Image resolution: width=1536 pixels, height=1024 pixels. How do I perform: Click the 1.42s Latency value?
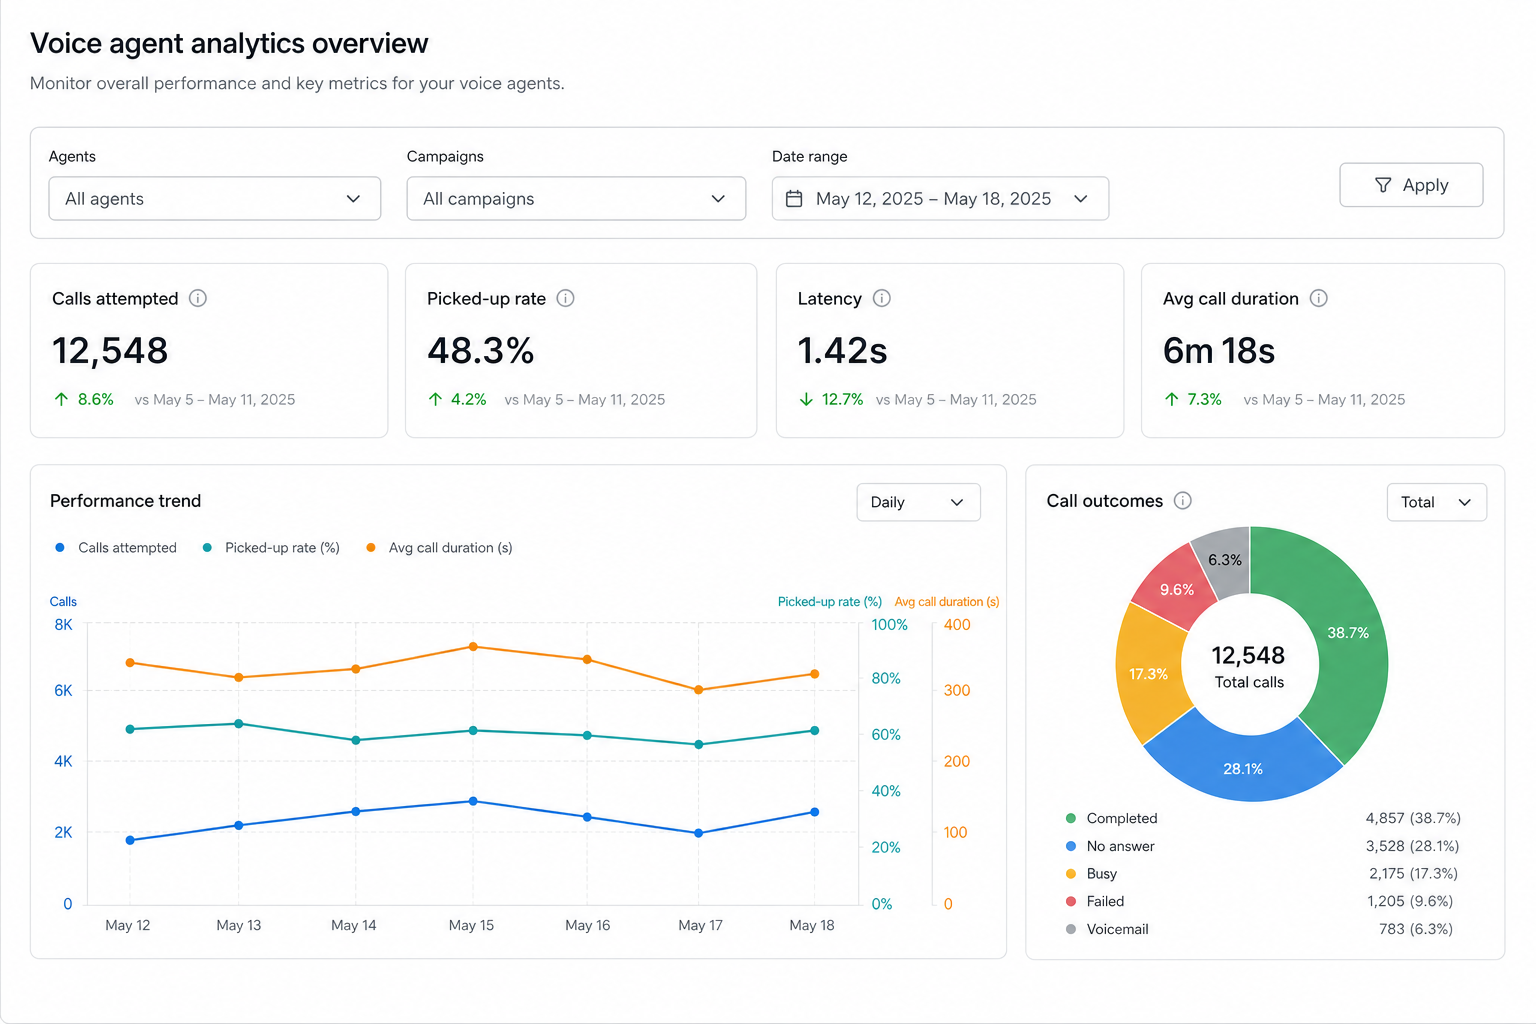(x=842, y=351)
